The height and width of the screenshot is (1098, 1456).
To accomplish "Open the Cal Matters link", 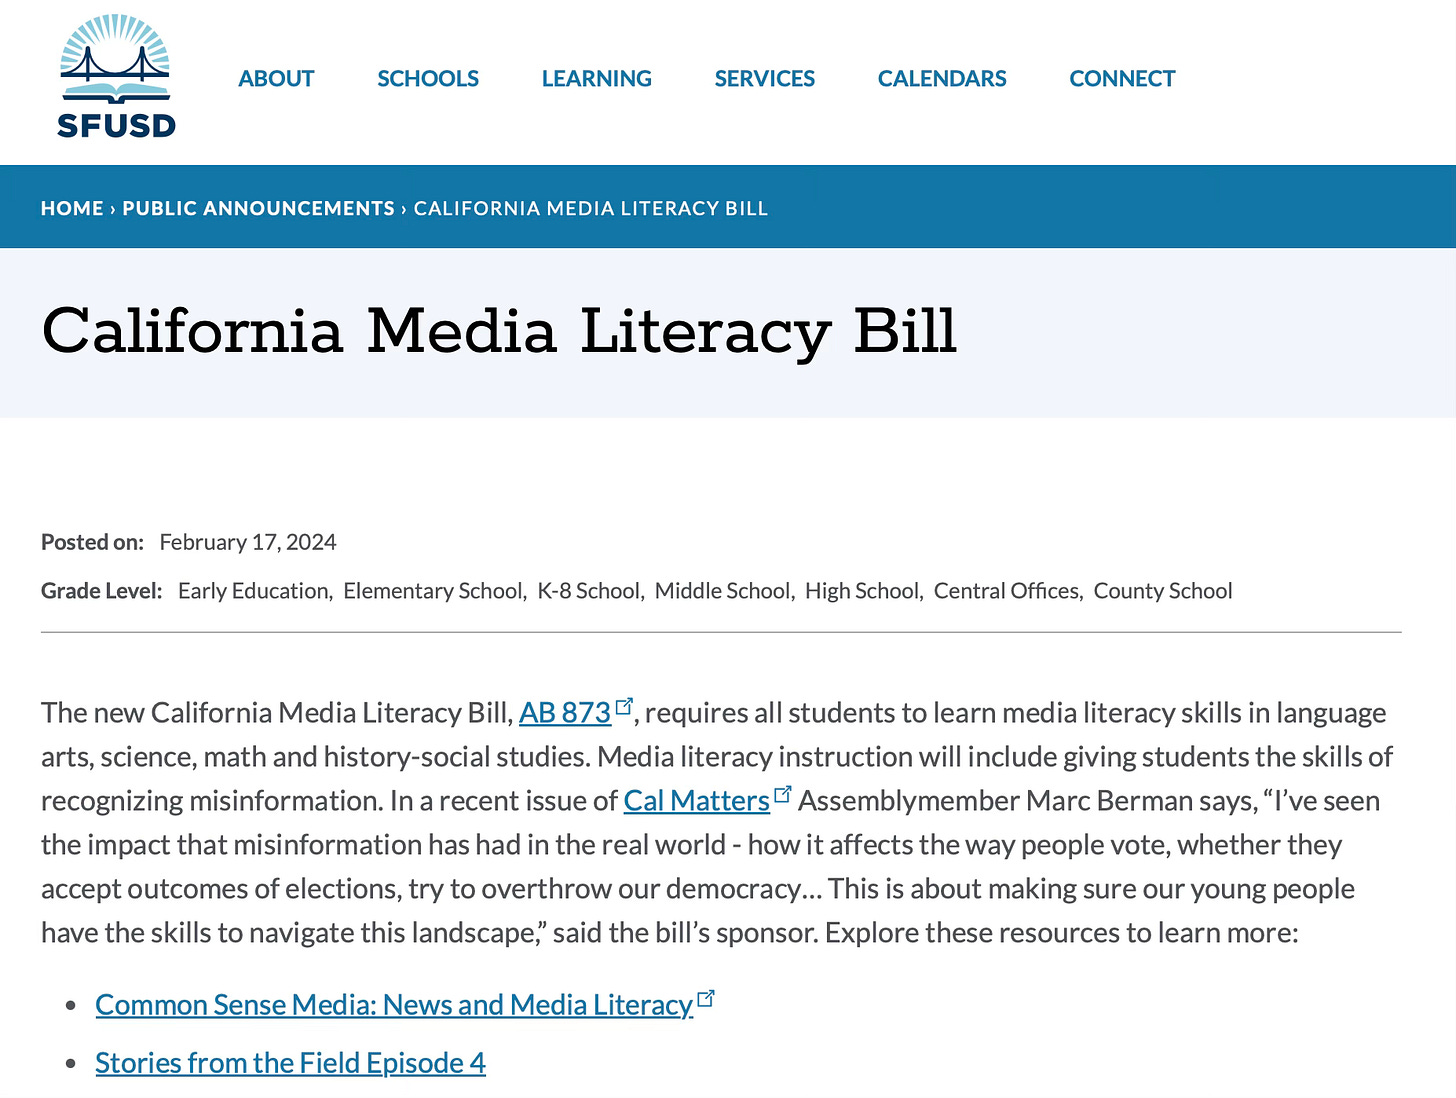I will [x=697, y=800].
